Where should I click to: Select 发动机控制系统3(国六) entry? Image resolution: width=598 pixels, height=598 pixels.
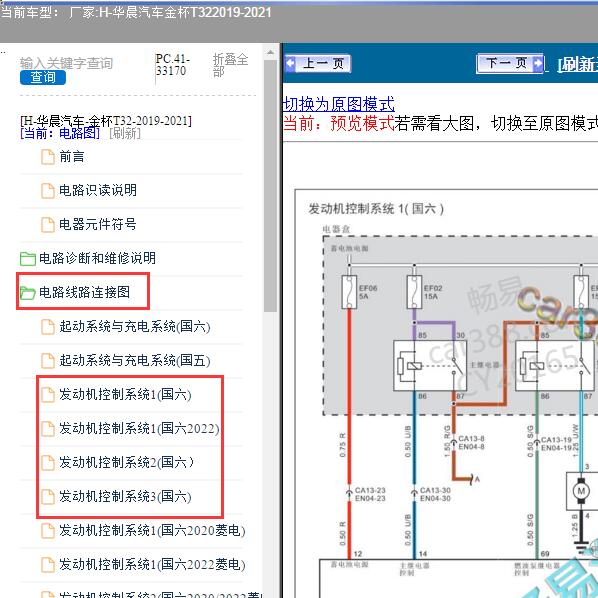125,497
